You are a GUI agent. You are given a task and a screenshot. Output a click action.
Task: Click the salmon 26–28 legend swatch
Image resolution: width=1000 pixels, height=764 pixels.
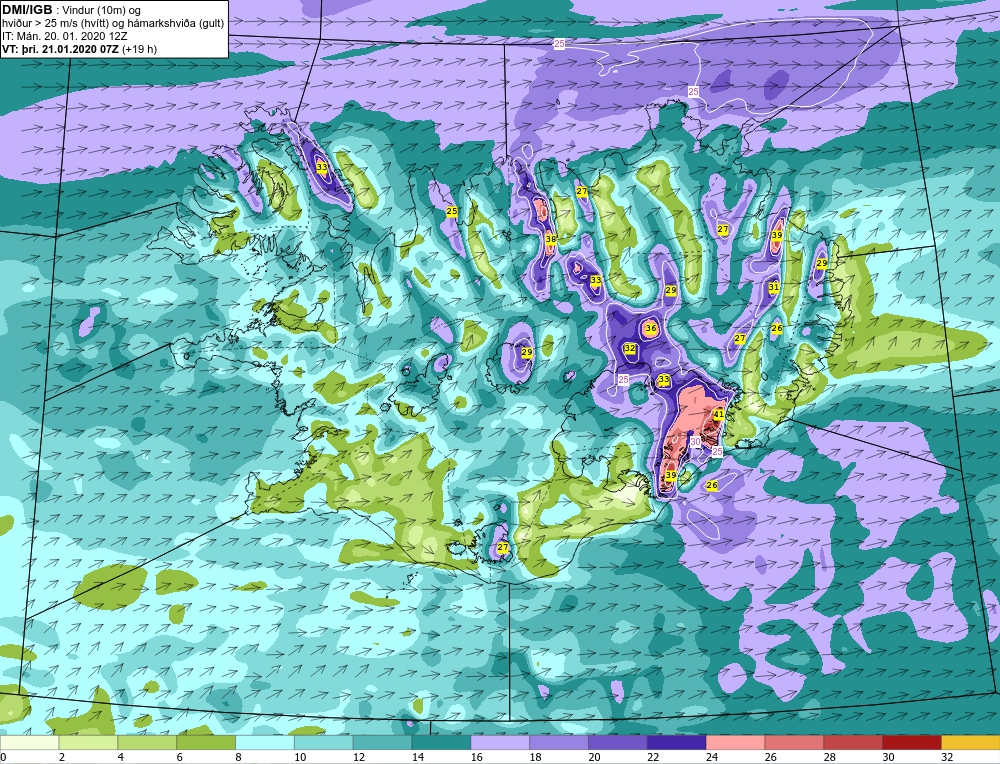[x=794, y=743]
